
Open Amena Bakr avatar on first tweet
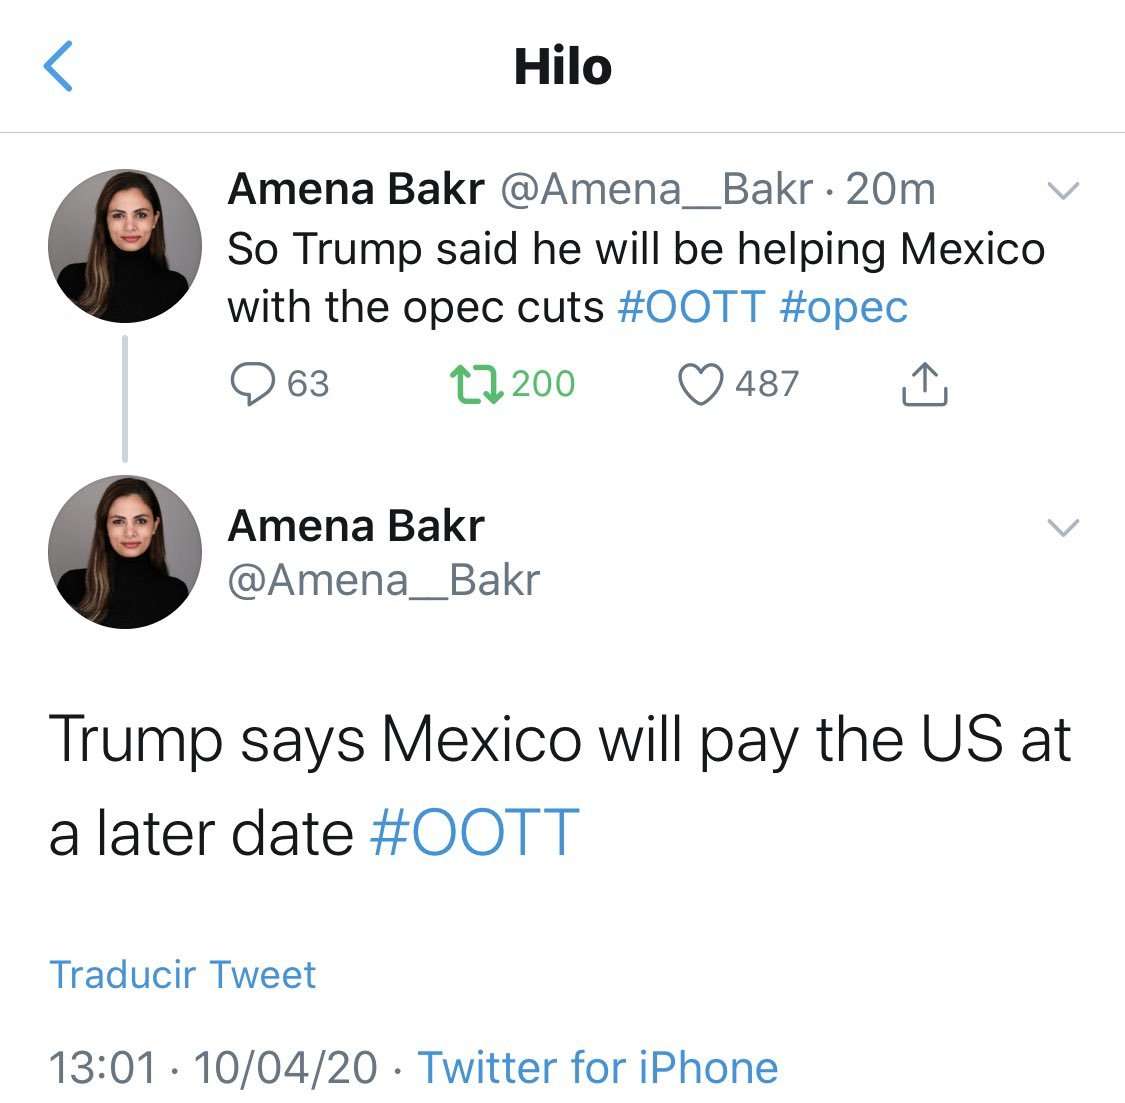pos(125,245)
